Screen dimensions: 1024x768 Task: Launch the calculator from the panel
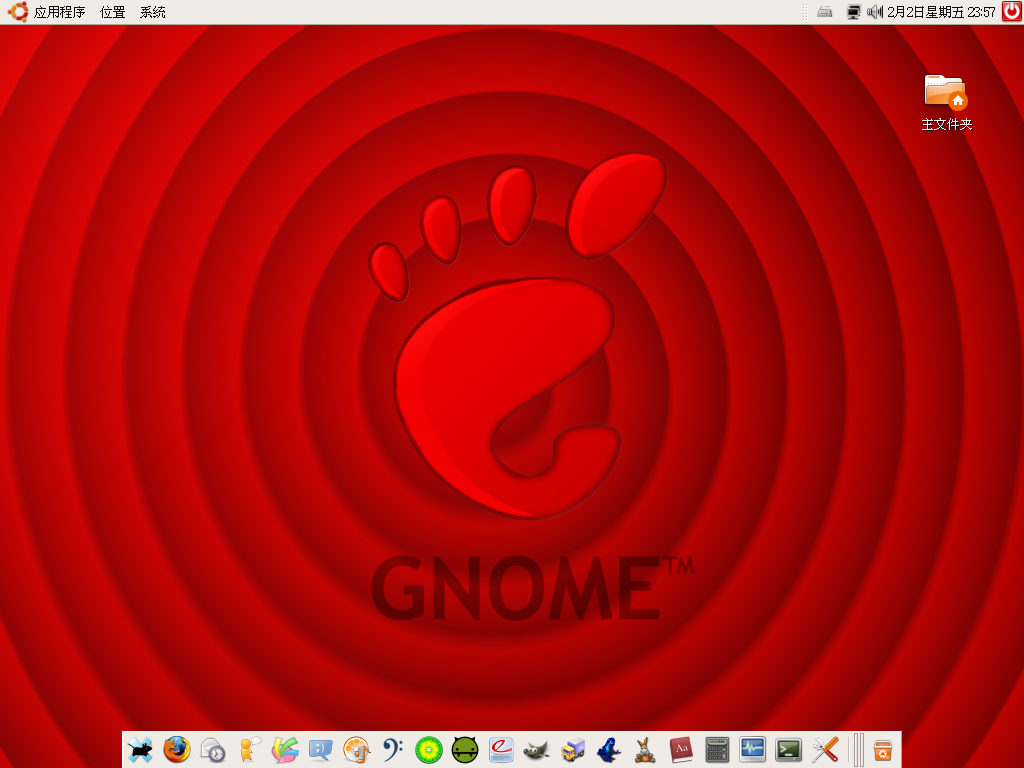tap(717, 750)
